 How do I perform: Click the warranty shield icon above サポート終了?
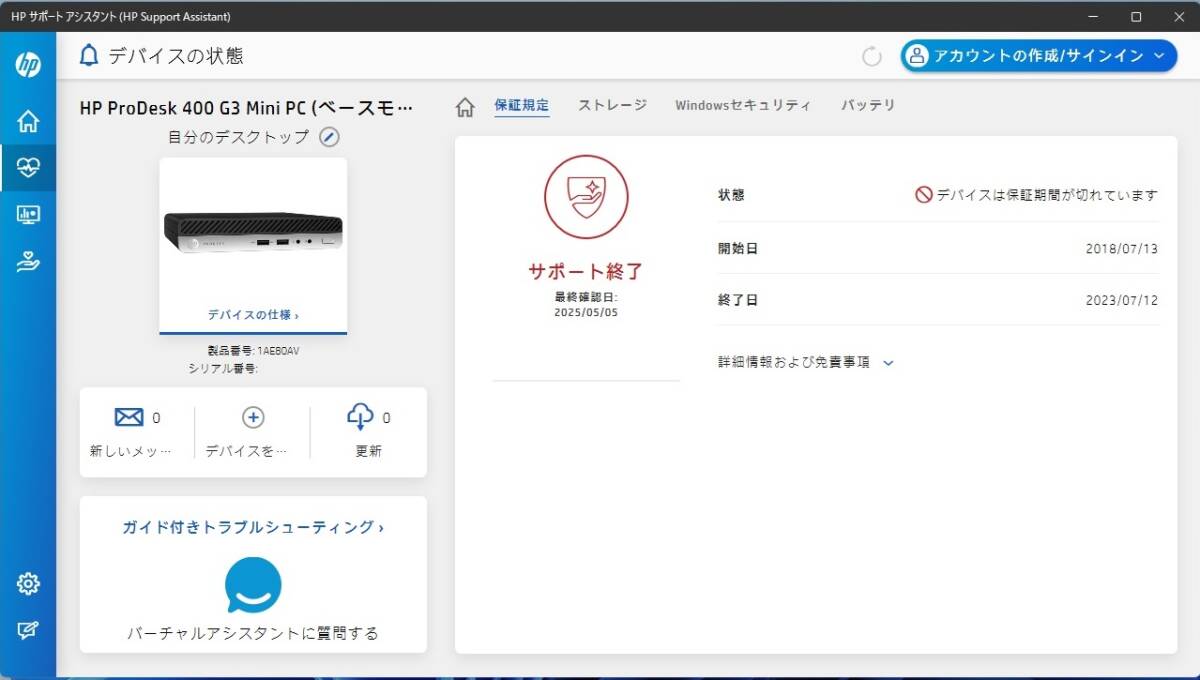[586, 196]
